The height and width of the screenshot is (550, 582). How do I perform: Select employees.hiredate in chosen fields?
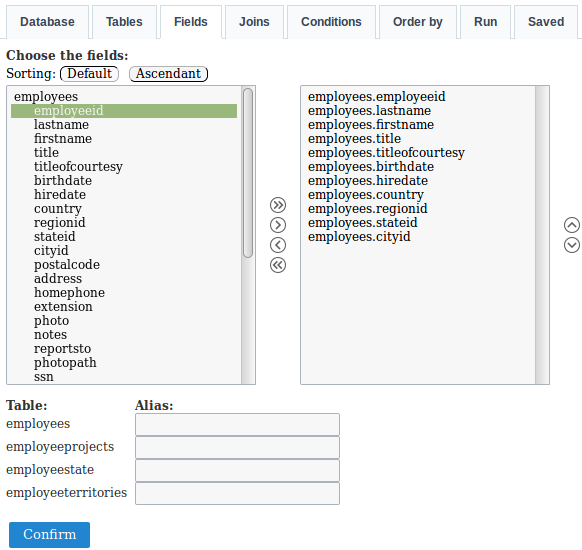[419, 181]
